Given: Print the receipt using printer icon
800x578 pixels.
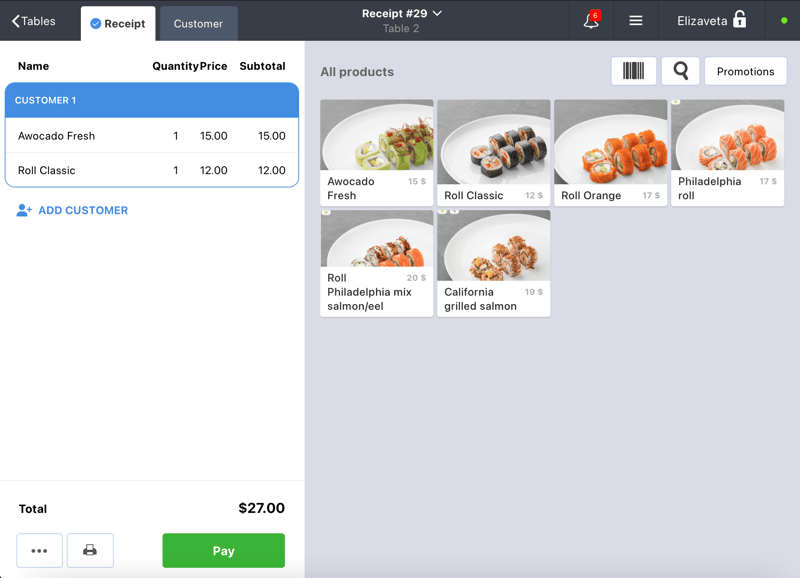Looking at the screenshot, I should 90,550.
